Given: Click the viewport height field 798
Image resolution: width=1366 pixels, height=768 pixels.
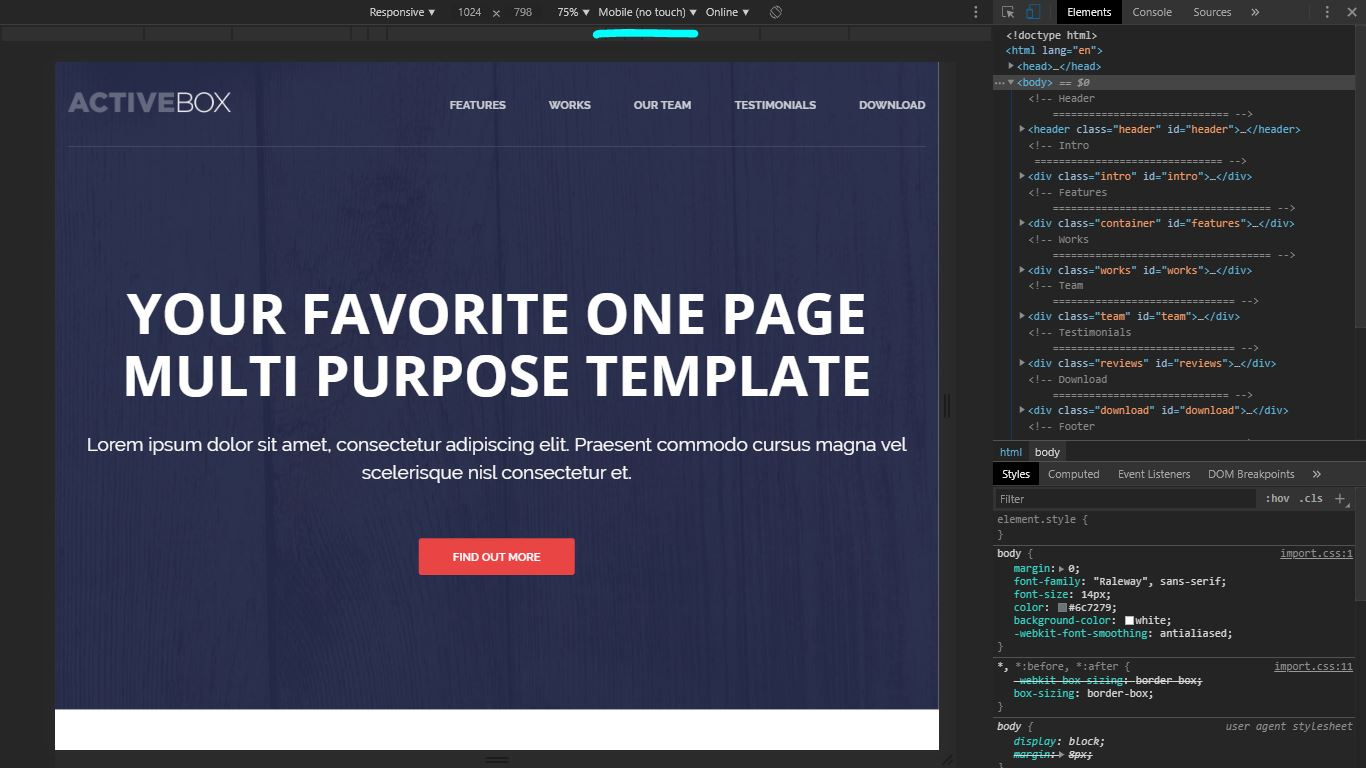Looking at the screenshot, I should pyautogui.click(x=523, y=12).
